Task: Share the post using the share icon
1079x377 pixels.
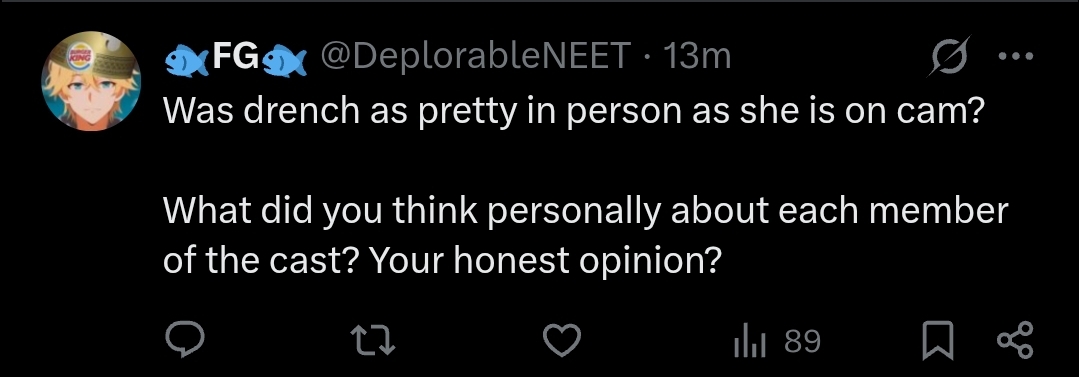Action: coord(1015,341)
